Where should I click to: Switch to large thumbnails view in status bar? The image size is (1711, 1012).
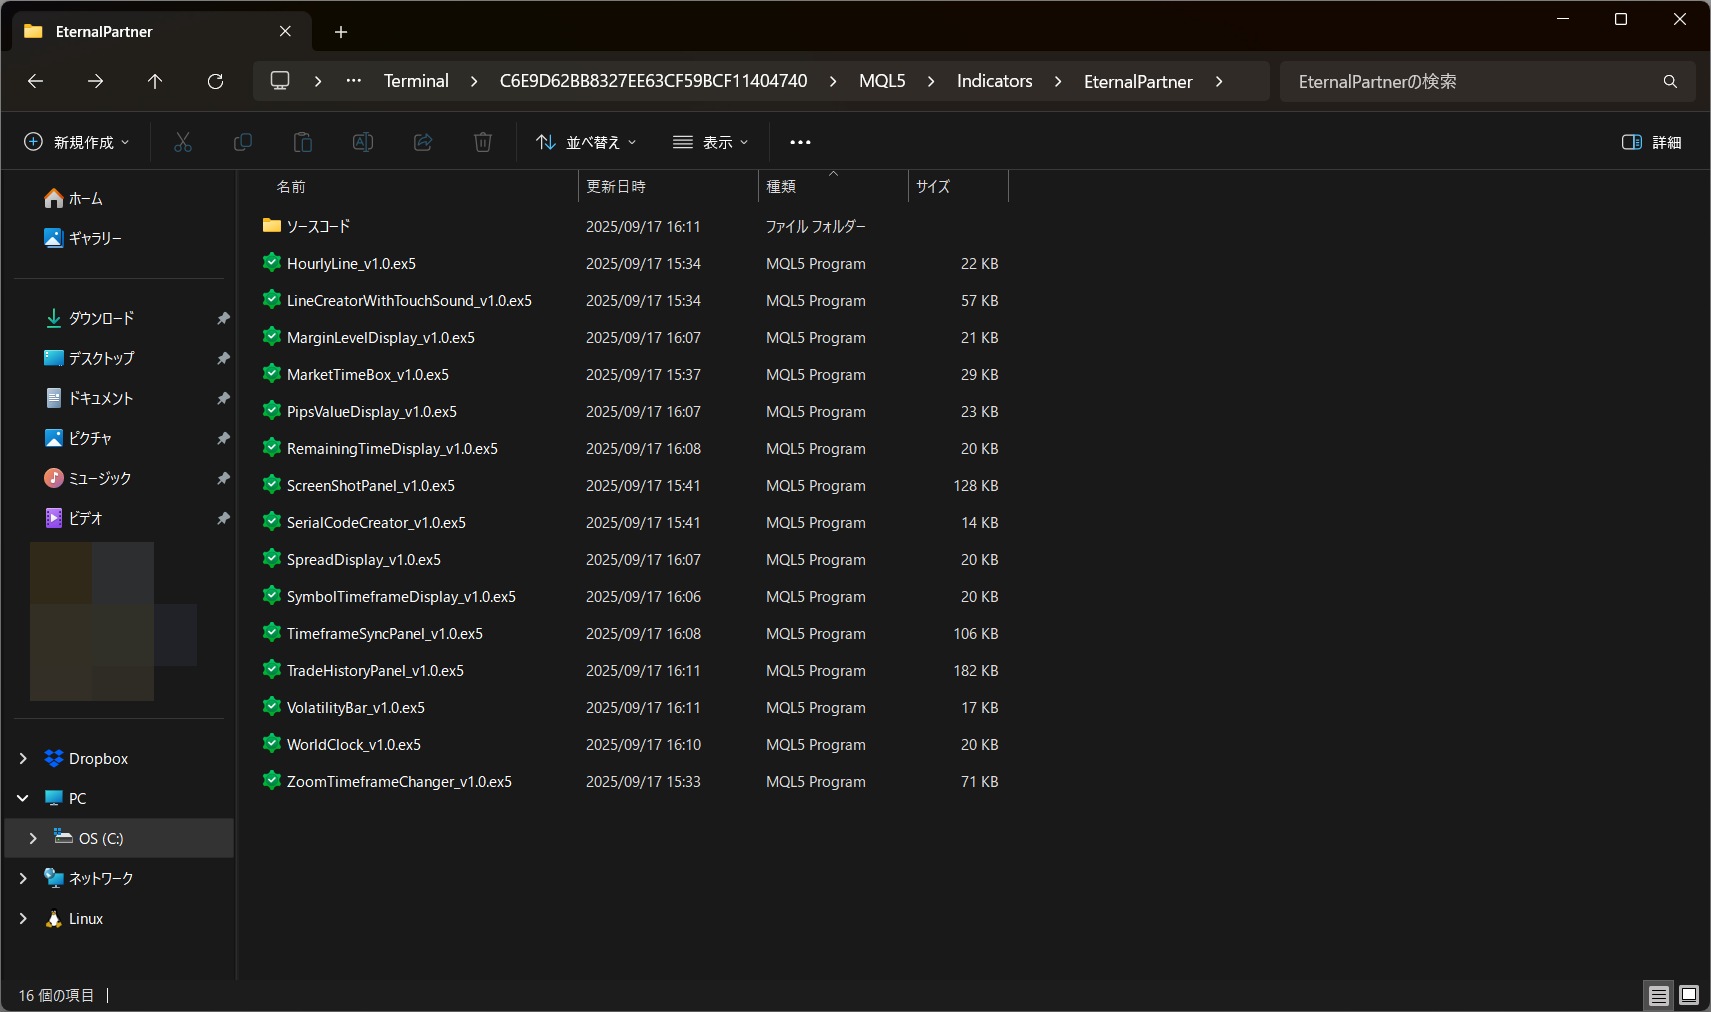(1689, 995)
